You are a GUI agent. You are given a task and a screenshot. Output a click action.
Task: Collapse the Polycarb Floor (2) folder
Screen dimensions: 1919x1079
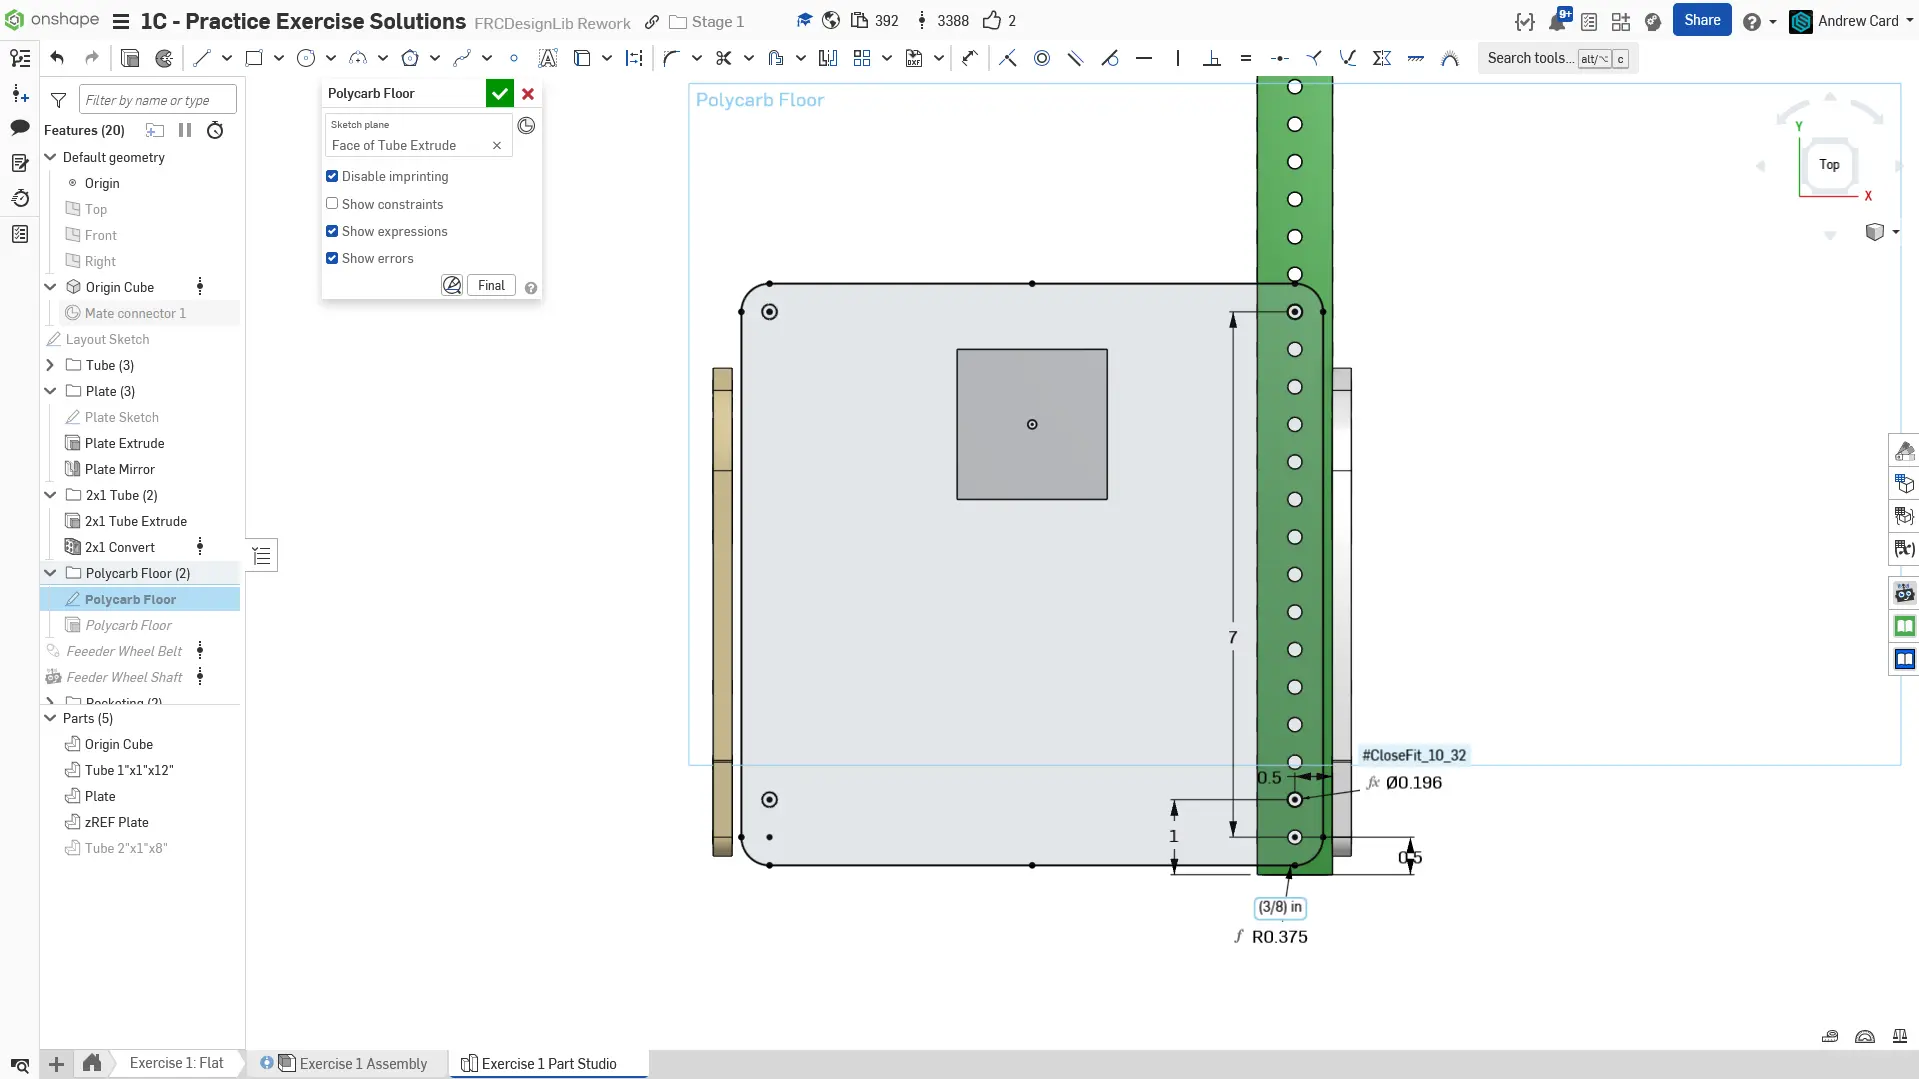(50, 573)
